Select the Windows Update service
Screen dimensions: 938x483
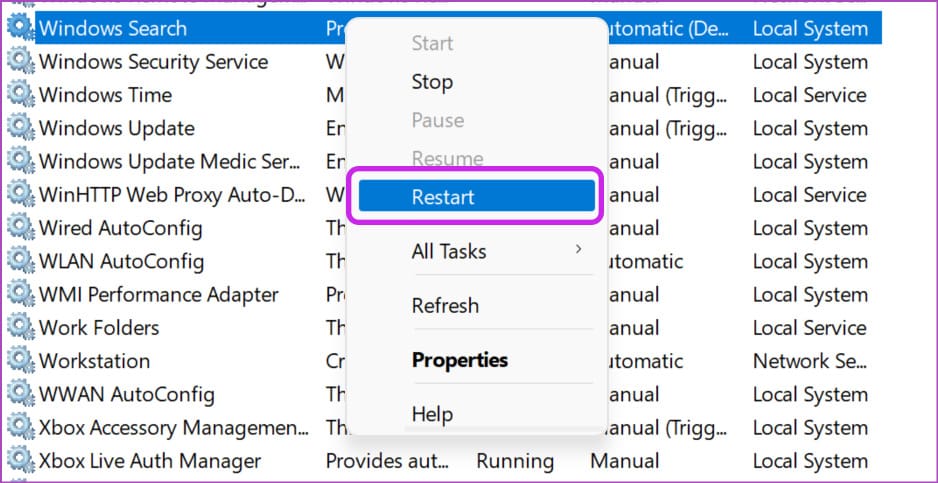pyautogui.click(x=117, y=129)
